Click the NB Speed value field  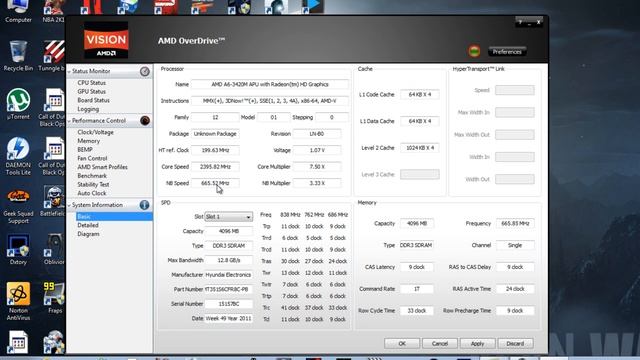tap(215, 183)
